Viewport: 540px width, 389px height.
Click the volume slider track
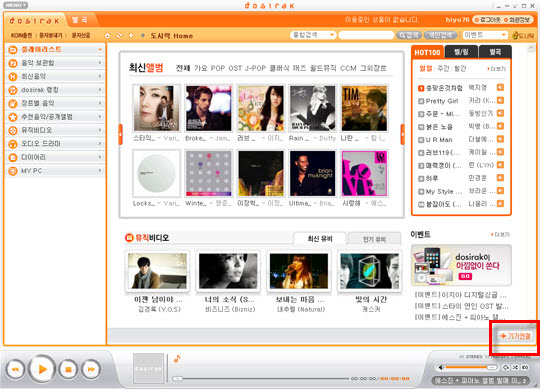(x=471, y=368)
